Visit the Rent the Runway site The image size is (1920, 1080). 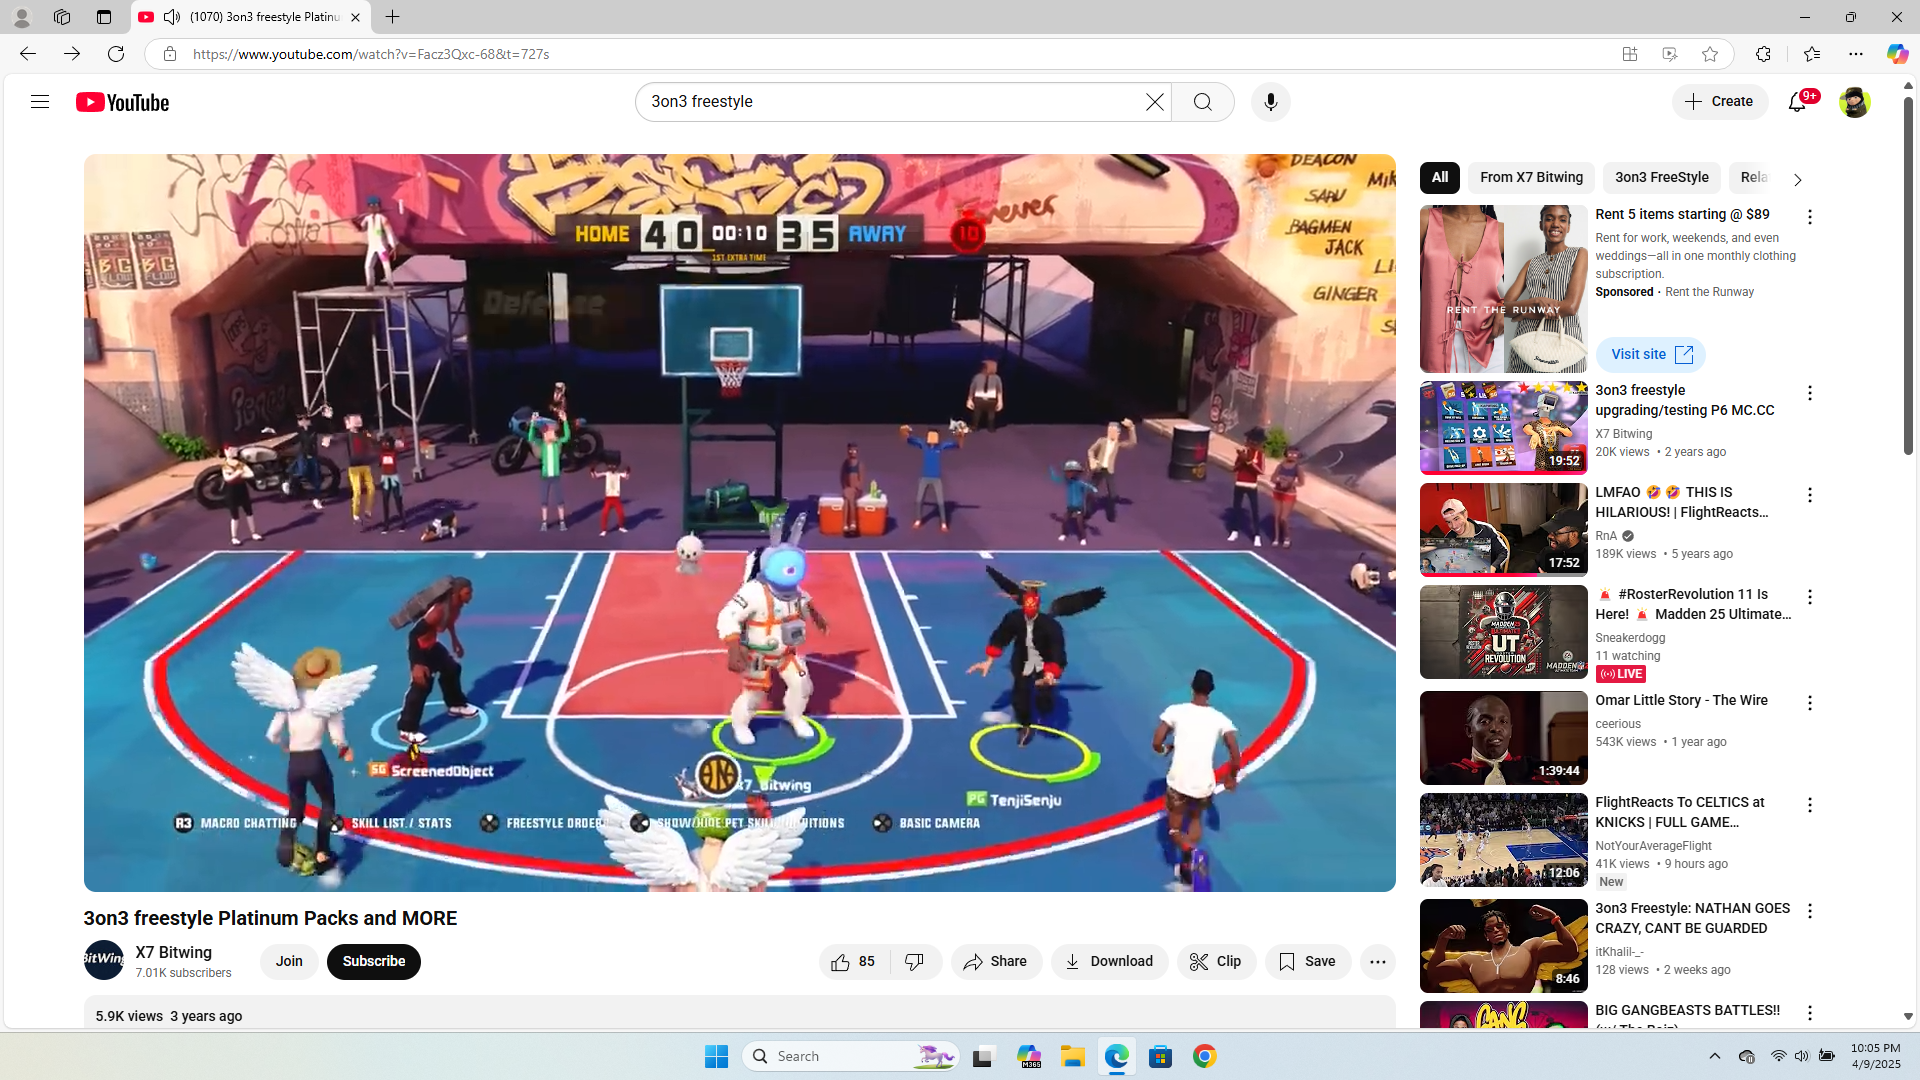(x=1651, y=355)
